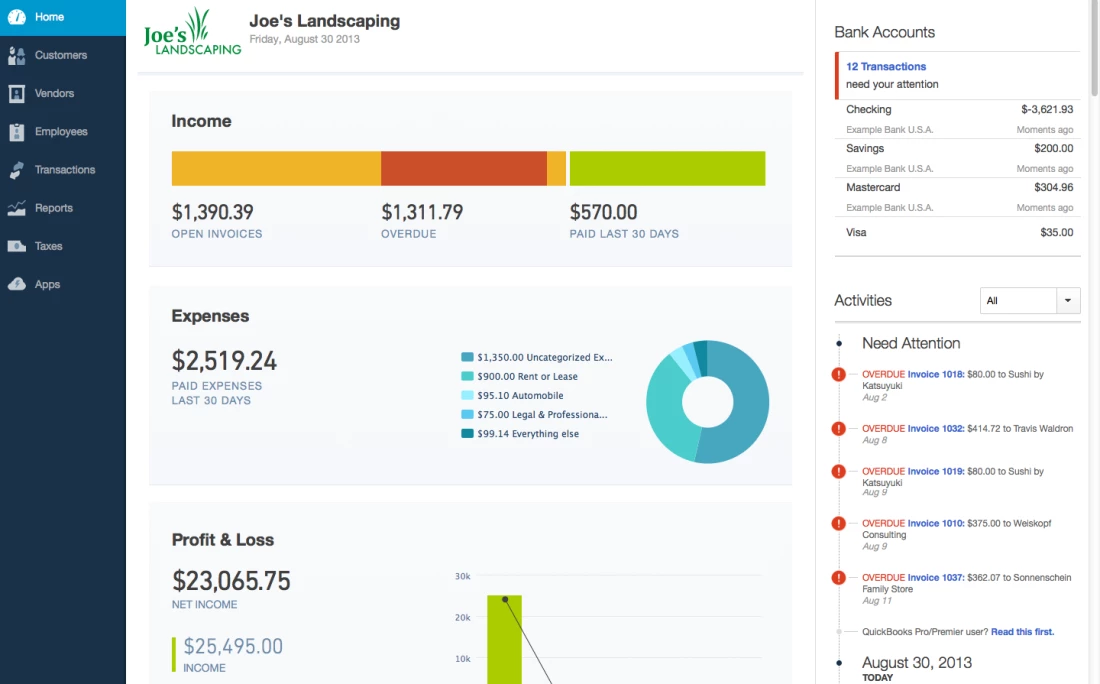Image resolution: width=1100 pixels, height=684 pixels.
Task: Click the Employees badge icon
Action: pyautogui.click(x=16, y=132)
